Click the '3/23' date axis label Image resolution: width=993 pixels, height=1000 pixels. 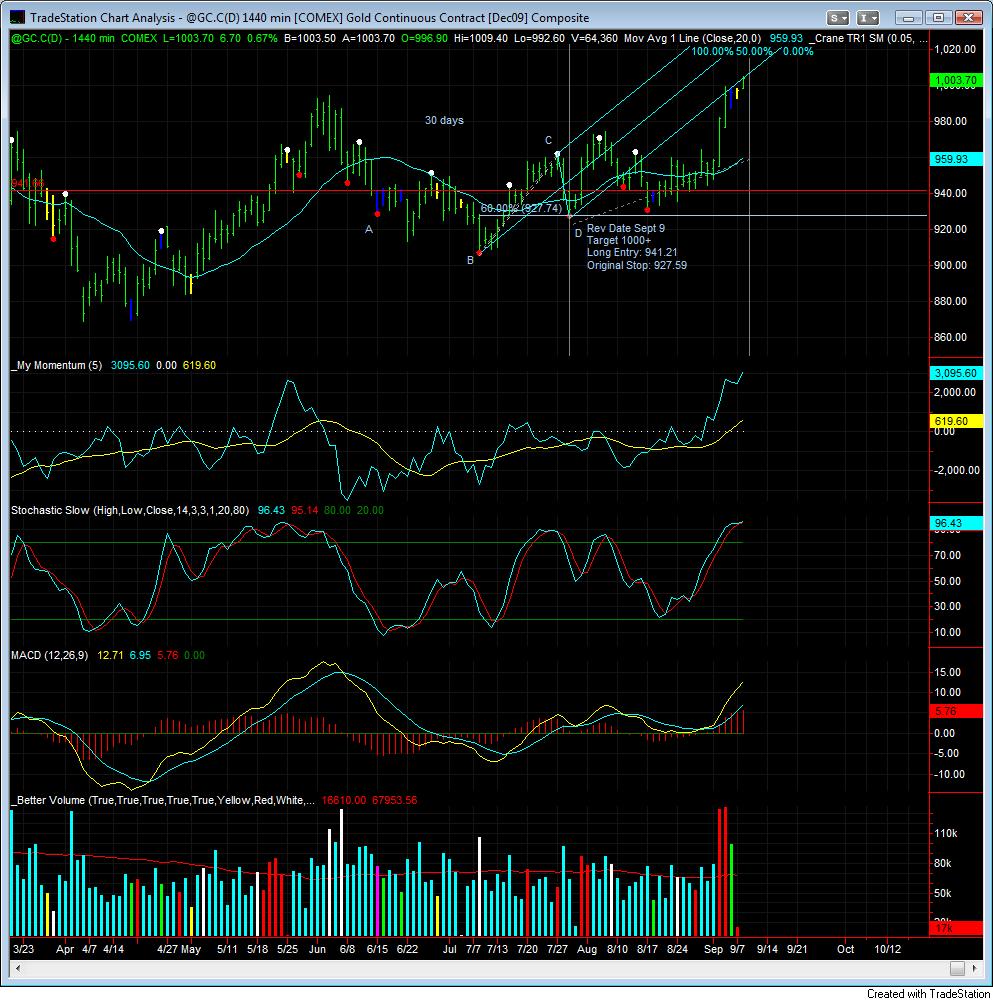[24, 949]
